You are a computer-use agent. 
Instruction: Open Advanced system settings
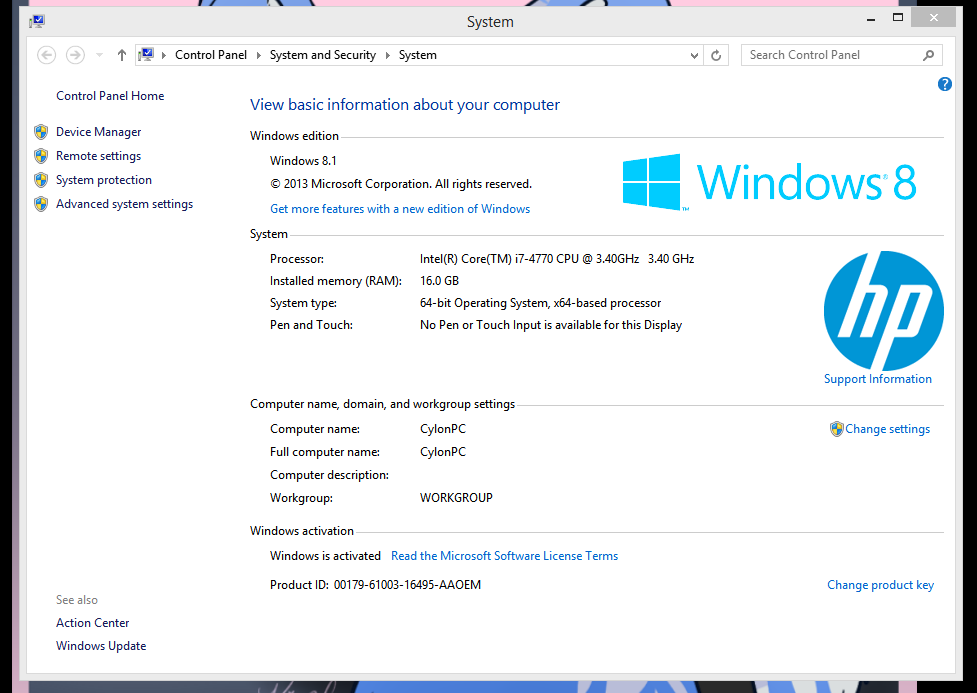[x=124, y=204]
